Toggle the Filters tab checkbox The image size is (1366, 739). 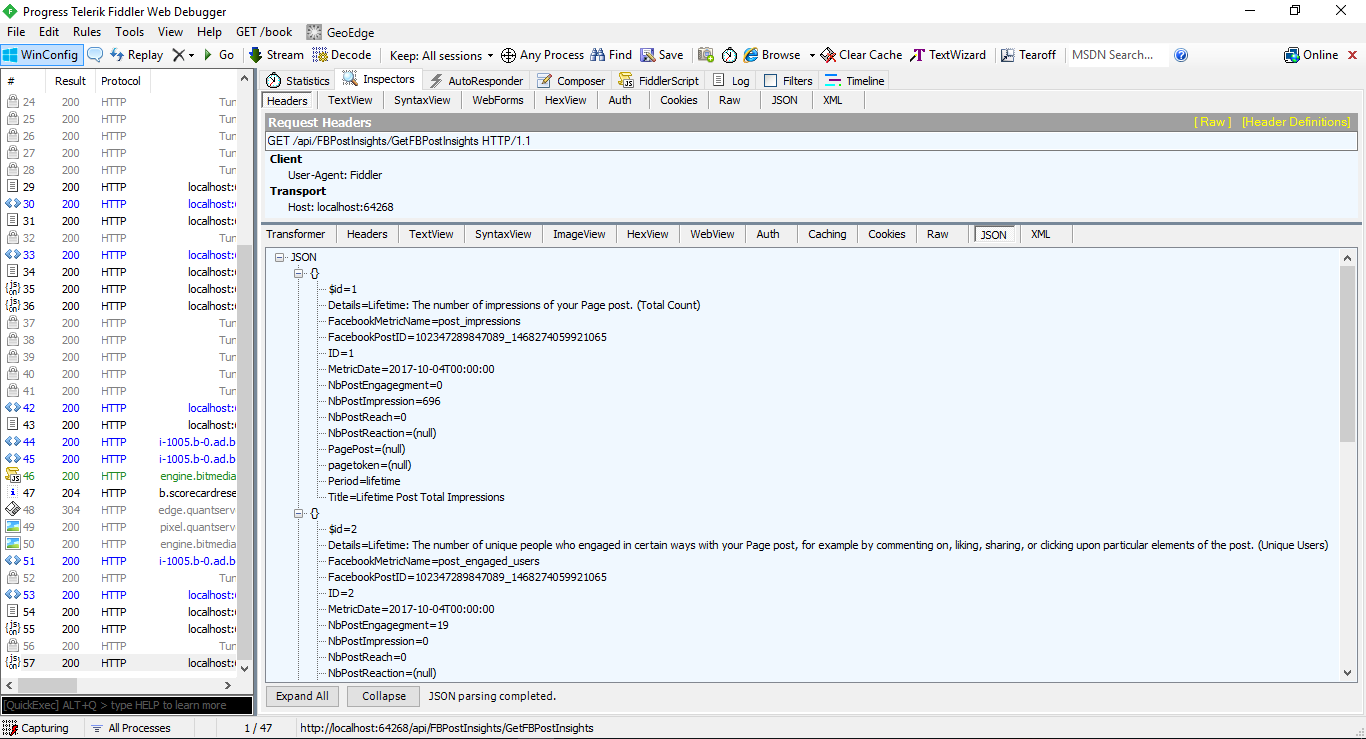pos(770,80)
